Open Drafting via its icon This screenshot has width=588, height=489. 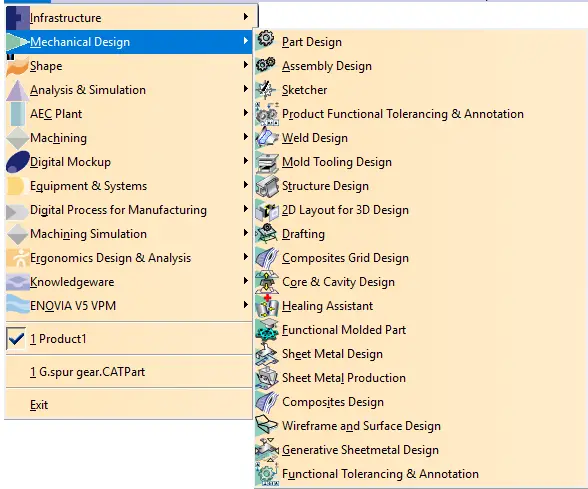[x=267, y=233]
